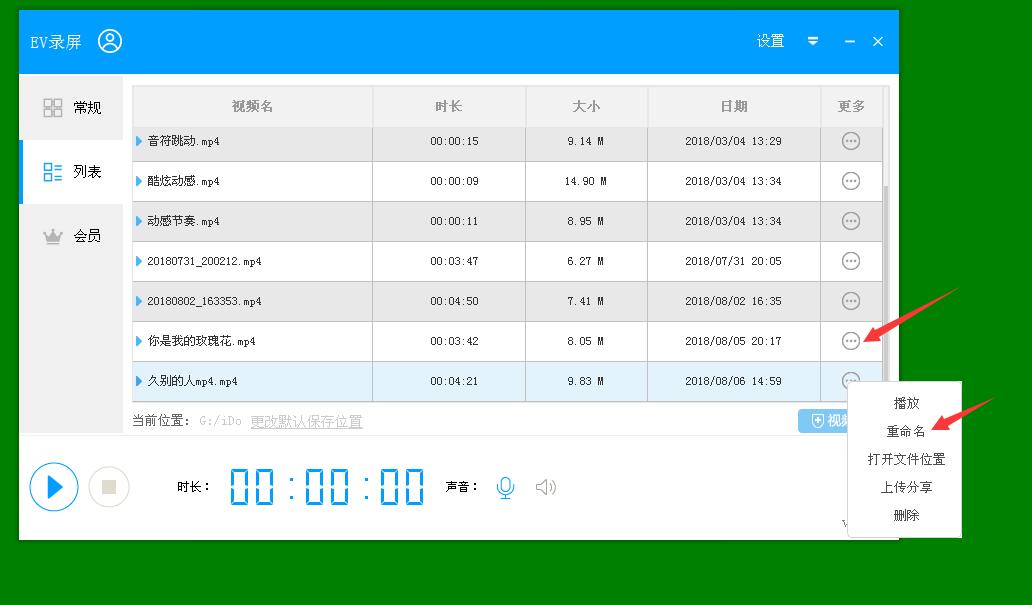Click the add 视频 icon at bottom right
This screenshot has height=605, width=1032.
pos(820,421)
